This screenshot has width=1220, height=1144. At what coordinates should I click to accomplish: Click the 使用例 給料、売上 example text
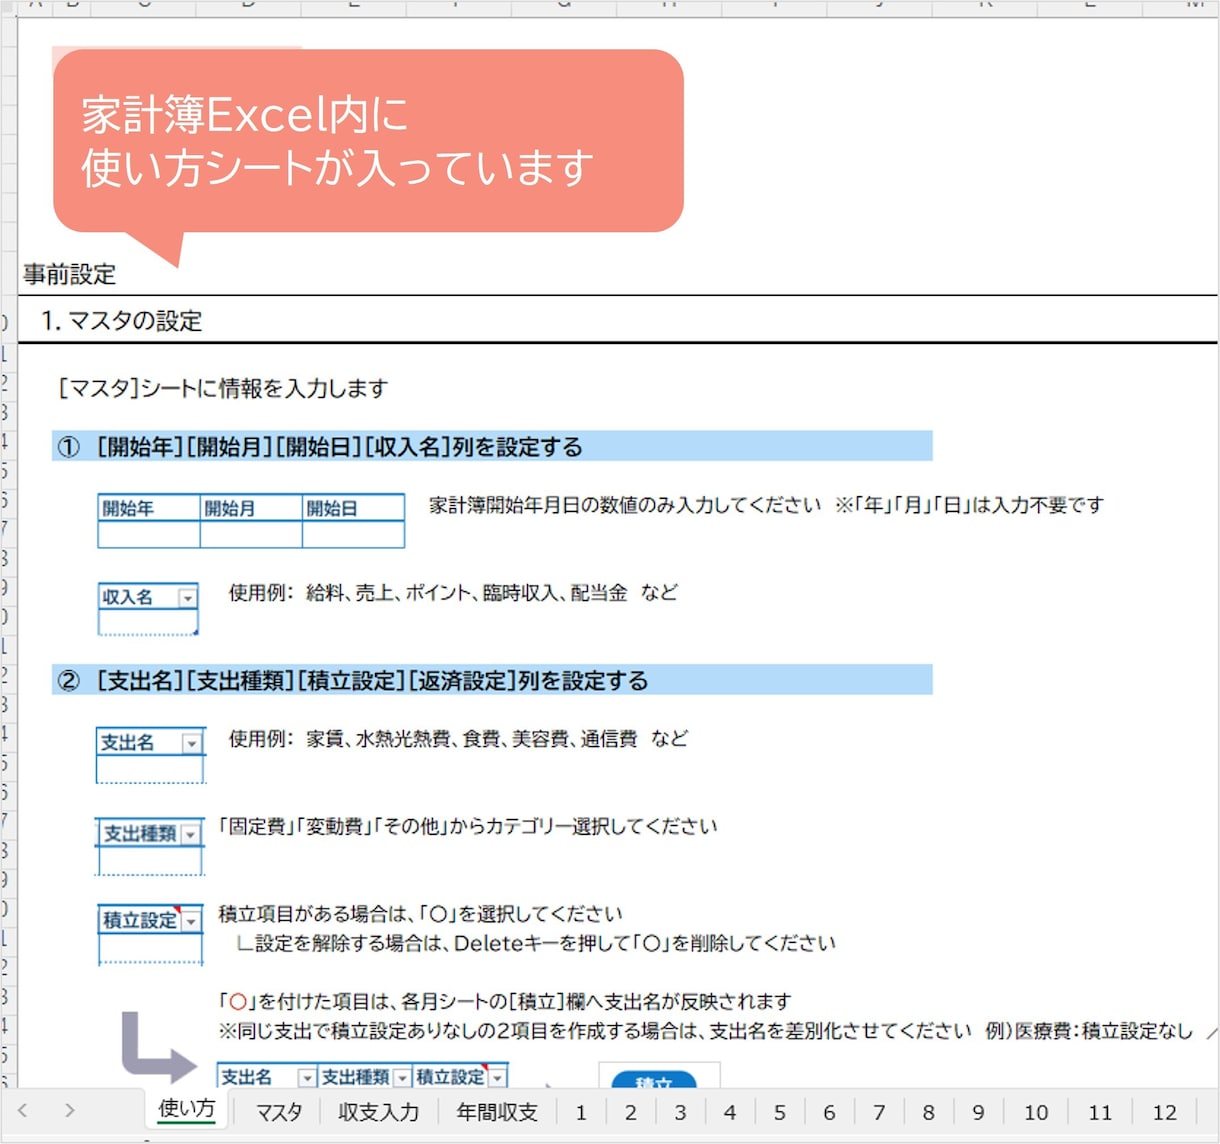453,592
